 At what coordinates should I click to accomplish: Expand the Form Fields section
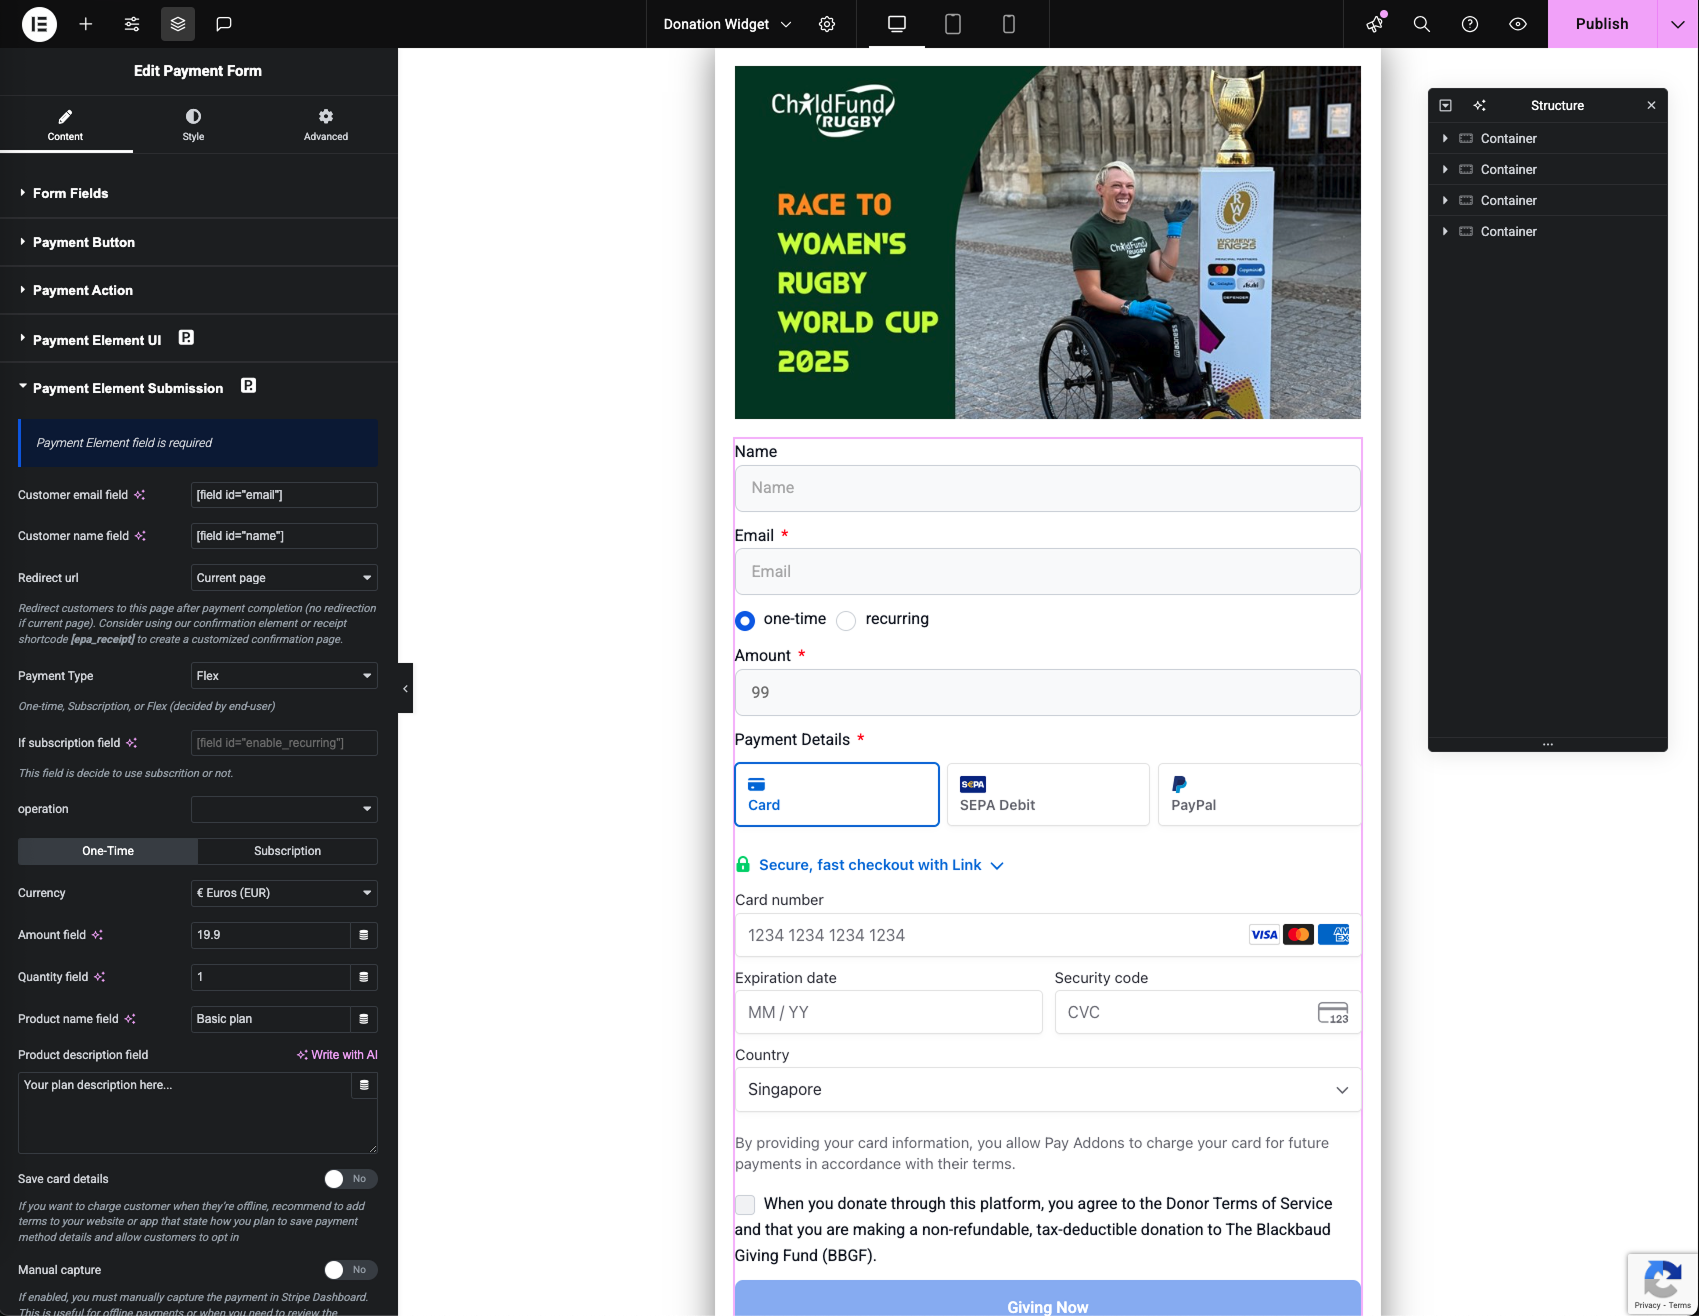coord(70,193)
